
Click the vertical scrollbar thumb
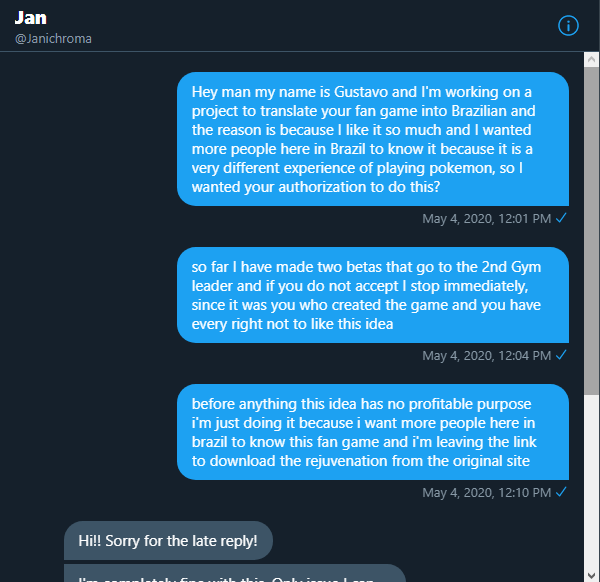[x=592, y=231]
